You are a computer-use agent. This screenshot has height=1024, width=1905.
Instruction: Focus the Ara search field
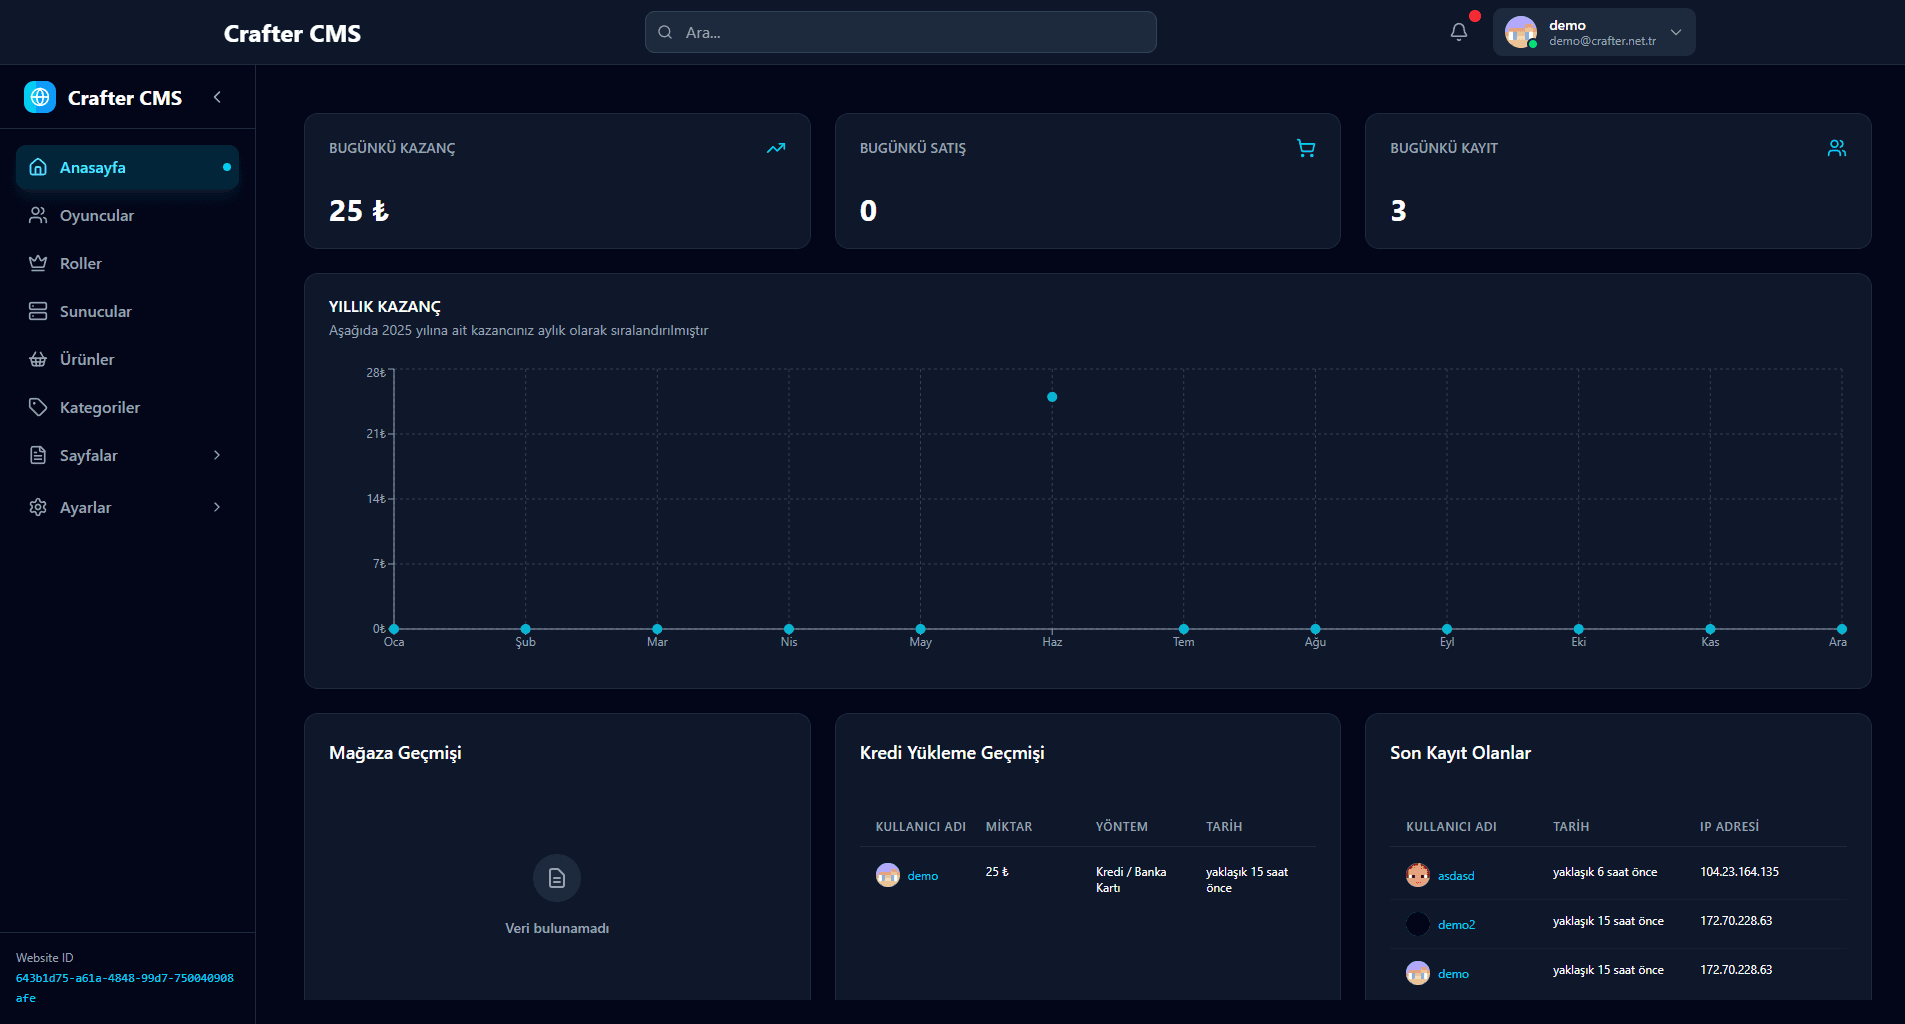coord(901,32)
